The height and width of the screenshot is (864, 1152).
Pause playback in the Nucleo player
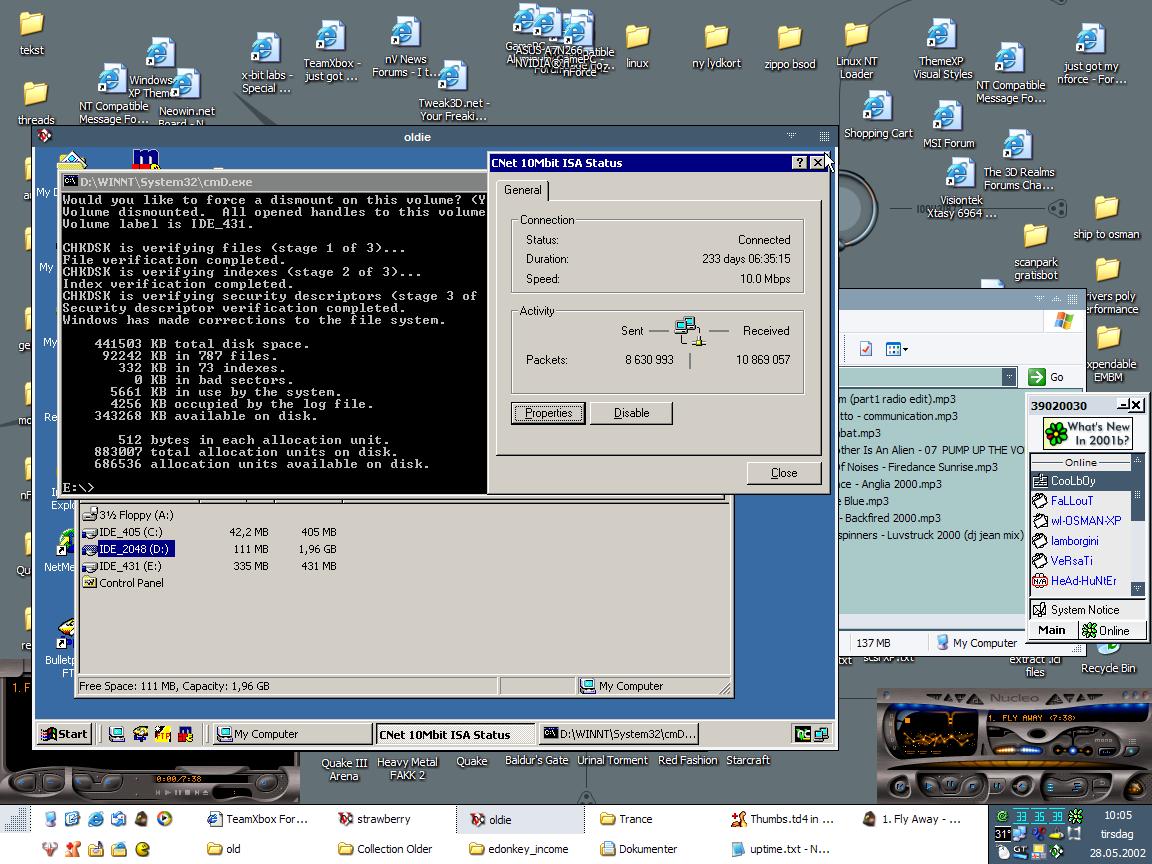951,783
